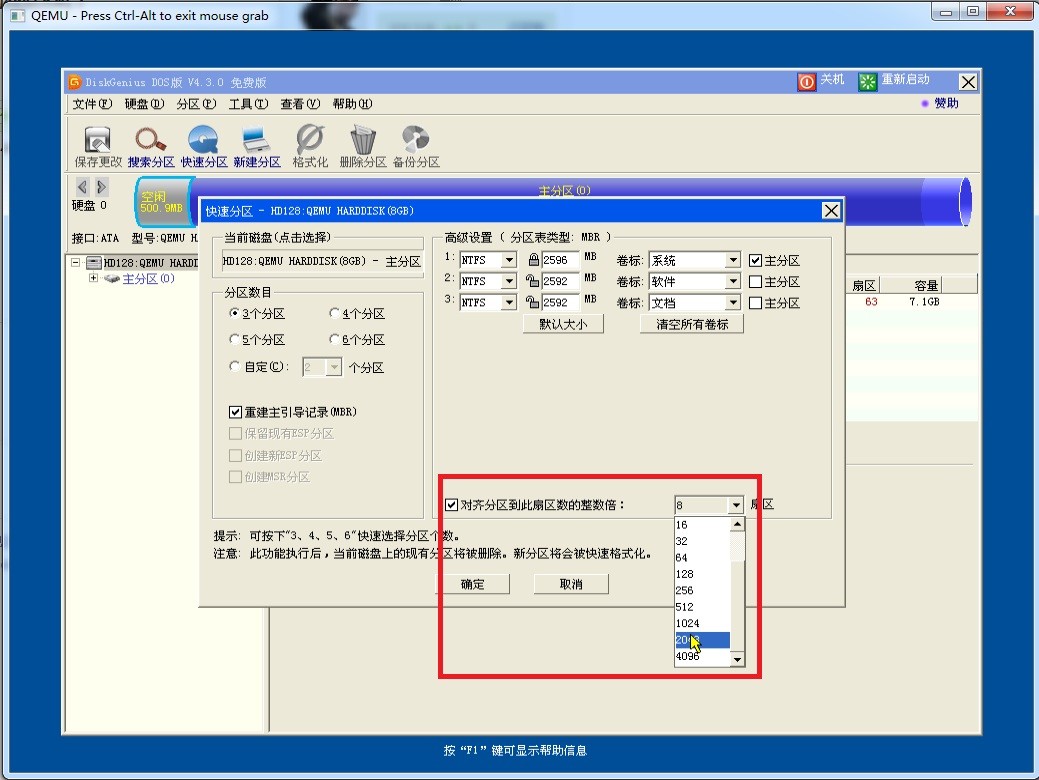Screen dimensions: 1039x780
Task: Uncheck the 重建主引导记录(MBR) checkbox
Action: coord(235,412)
